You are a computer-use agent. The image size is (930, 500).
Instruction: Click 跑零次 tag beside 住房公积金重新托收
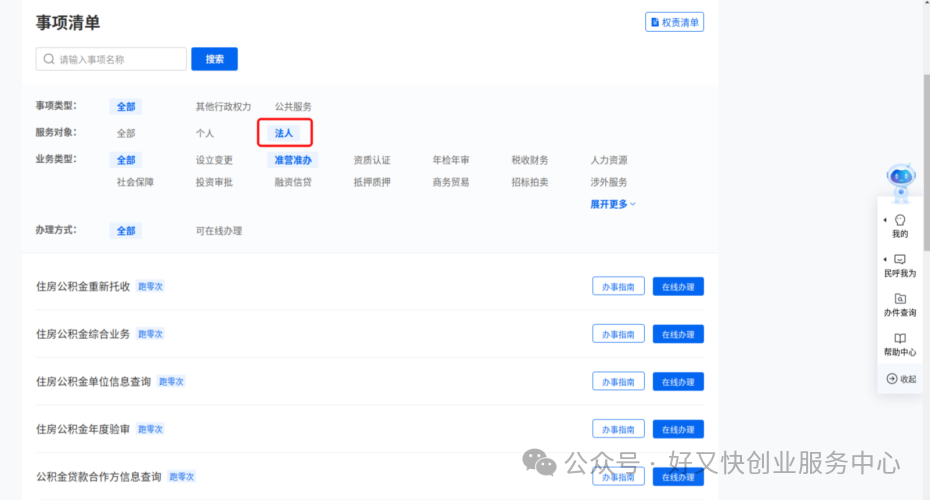[x=150, y=286]
